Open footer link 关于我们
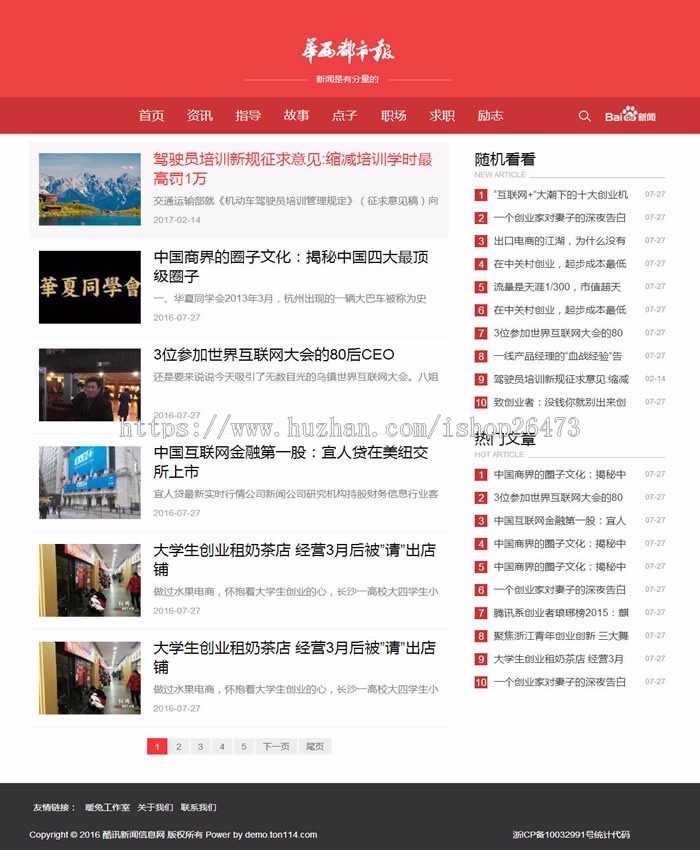Image resolution: width=700 pixels, height=850 pixels. tap(155, 807)
